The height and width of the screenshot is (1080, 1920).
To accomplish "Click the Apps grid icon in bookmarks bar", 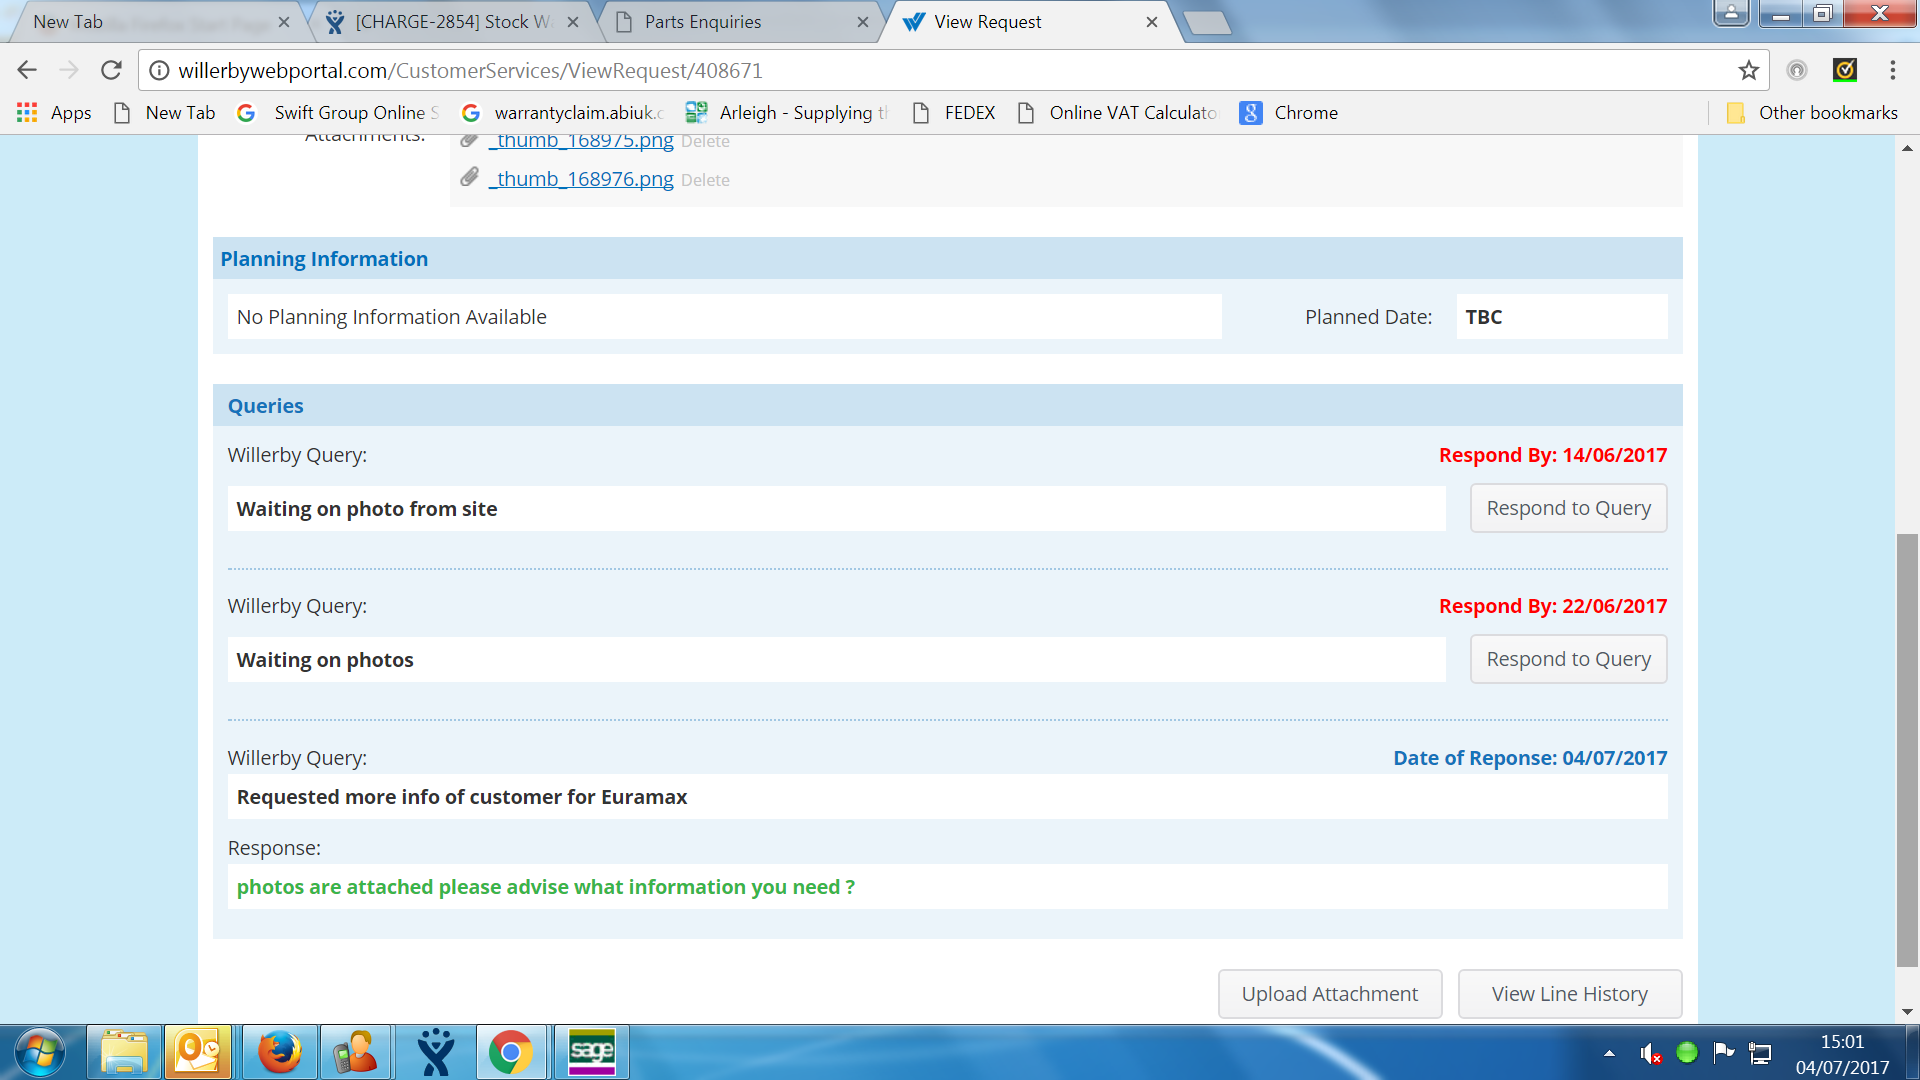I will (x=27, y=113).
